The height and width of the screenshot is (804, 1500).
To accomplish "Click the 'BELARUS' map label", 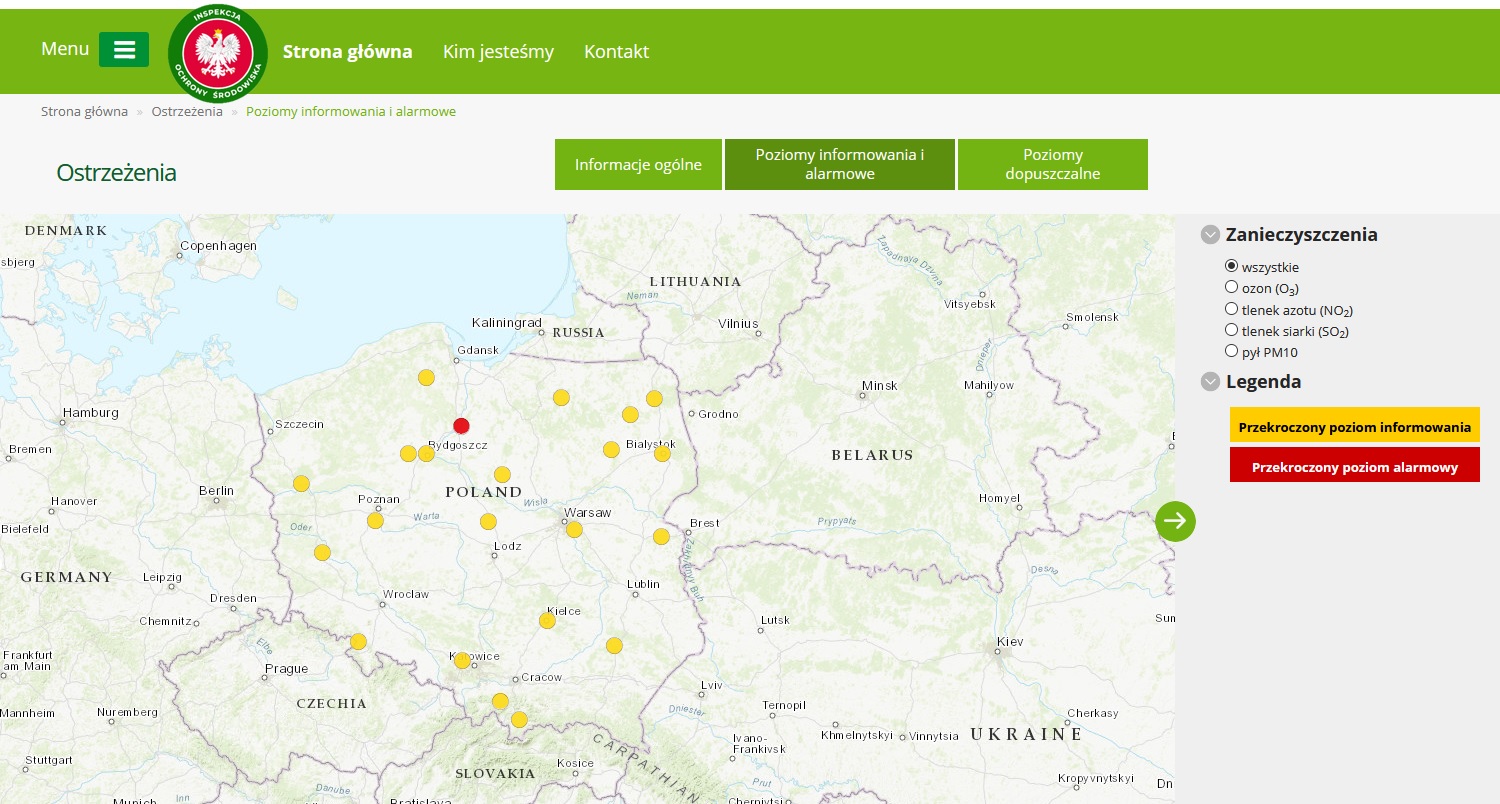I will tap(873, 455).
